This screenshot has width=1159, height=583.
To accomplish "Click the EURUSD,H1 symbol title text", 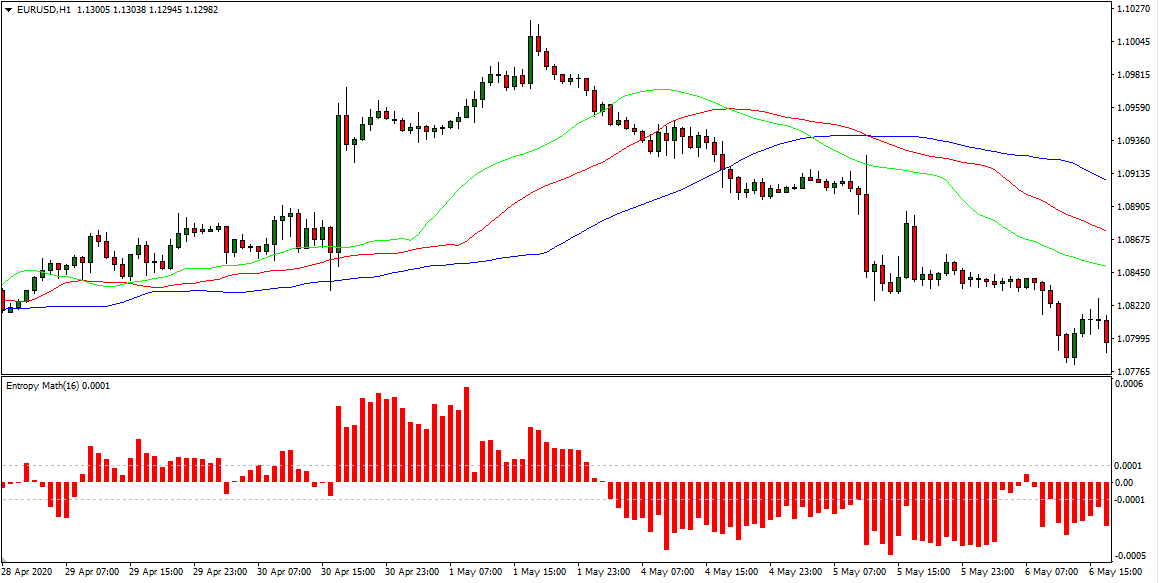I will coord(43,9).
